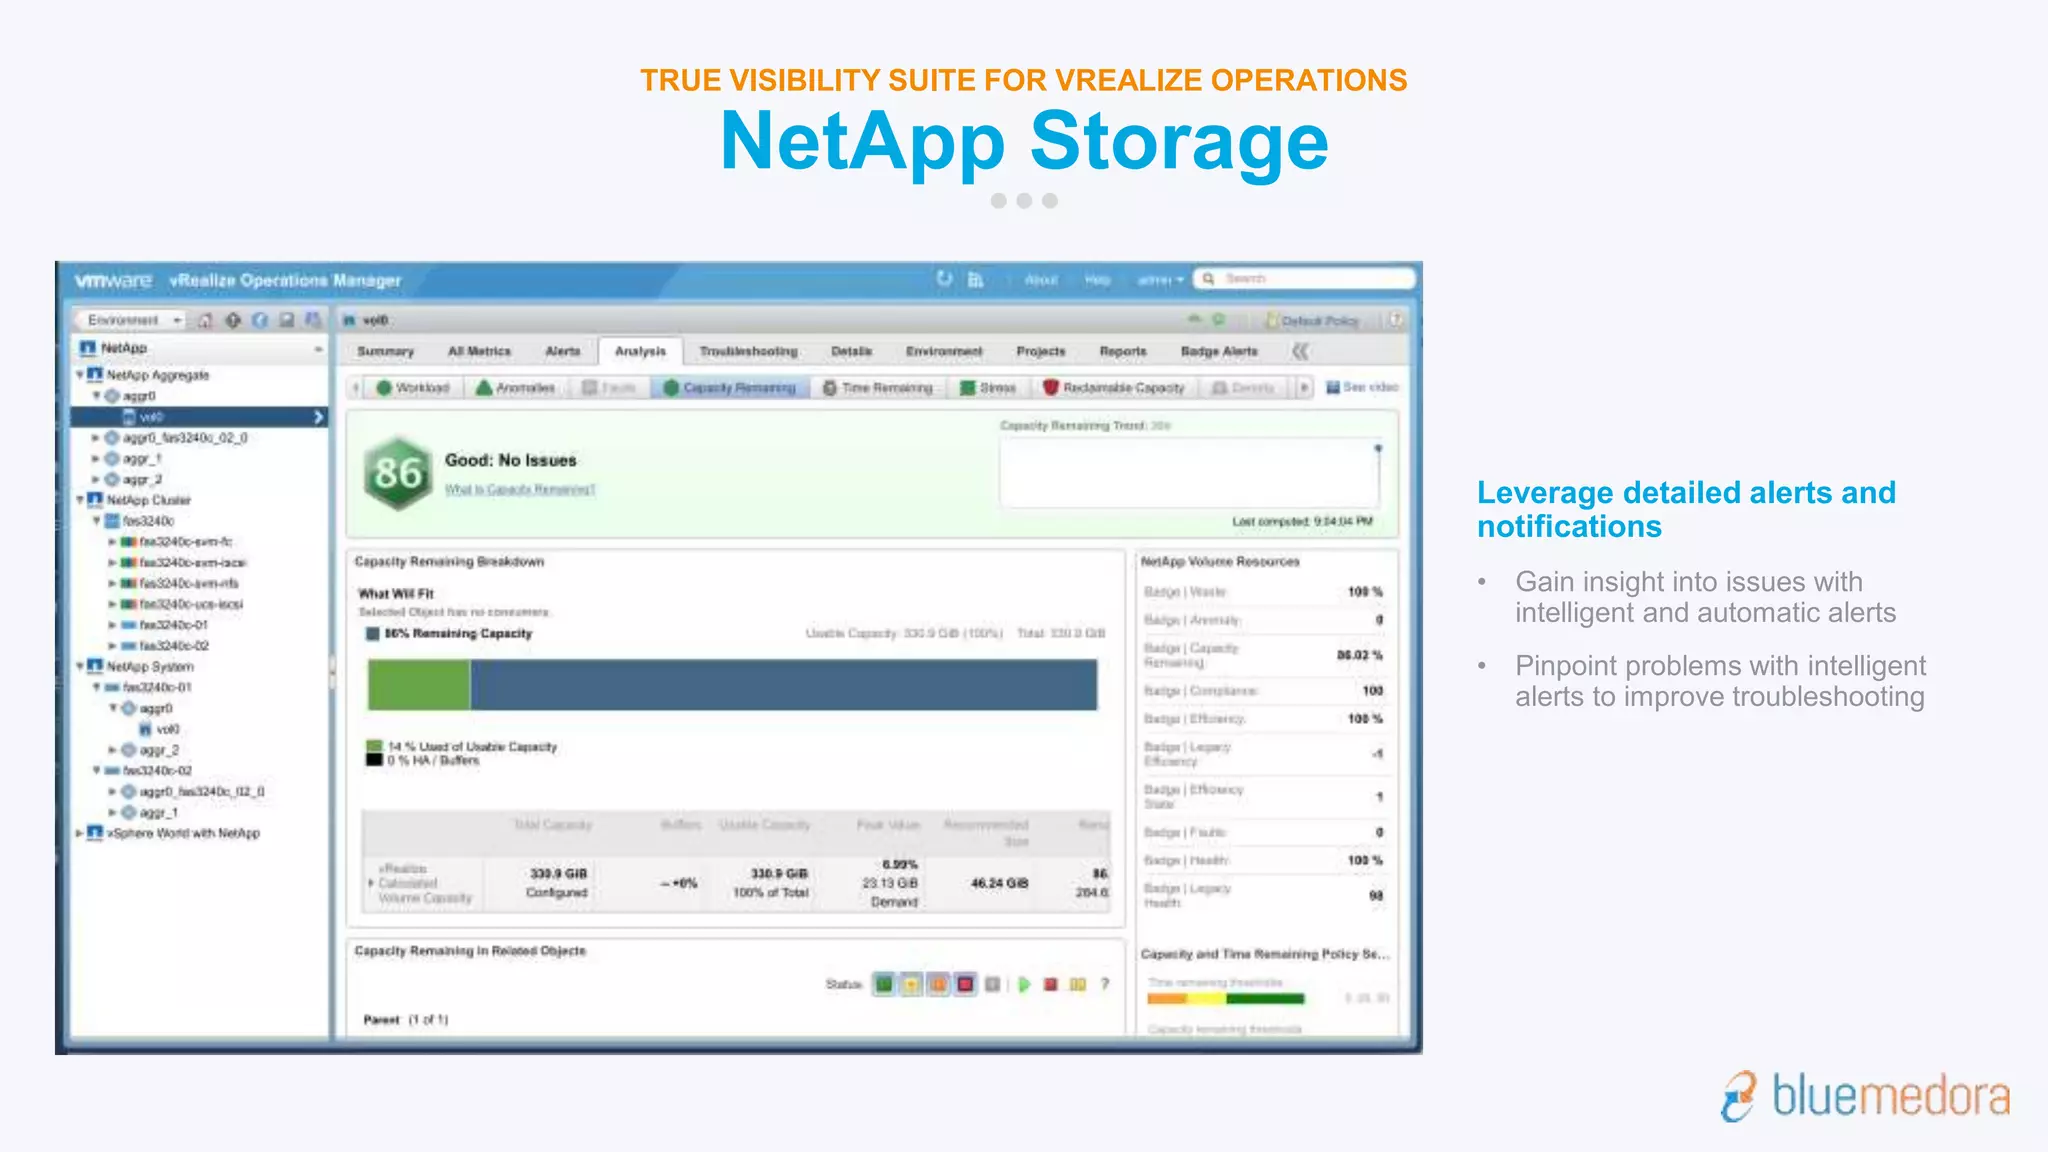The height and width of the screenshot is (1152, 2048).
Task: Switch to the All Metrics tab
Action: [x=479, y=352]
